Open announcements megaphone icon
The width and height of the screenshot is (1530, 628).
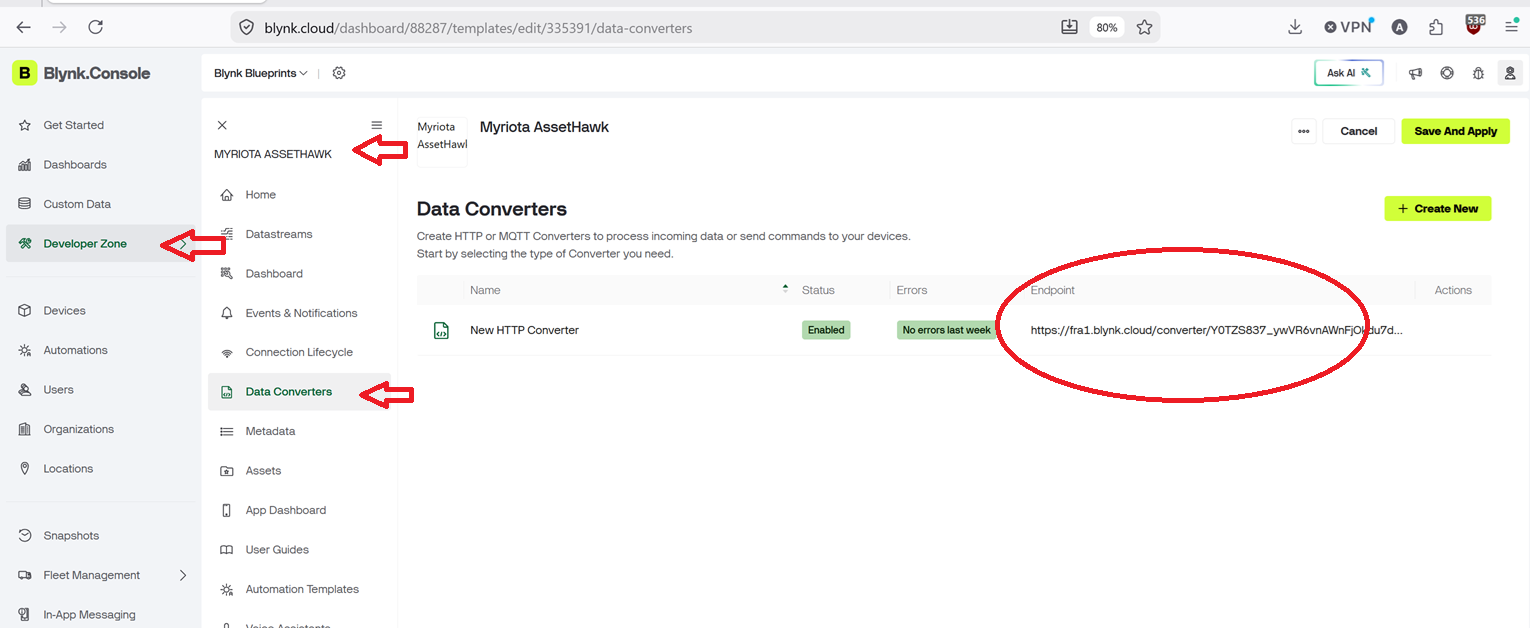1415,73
